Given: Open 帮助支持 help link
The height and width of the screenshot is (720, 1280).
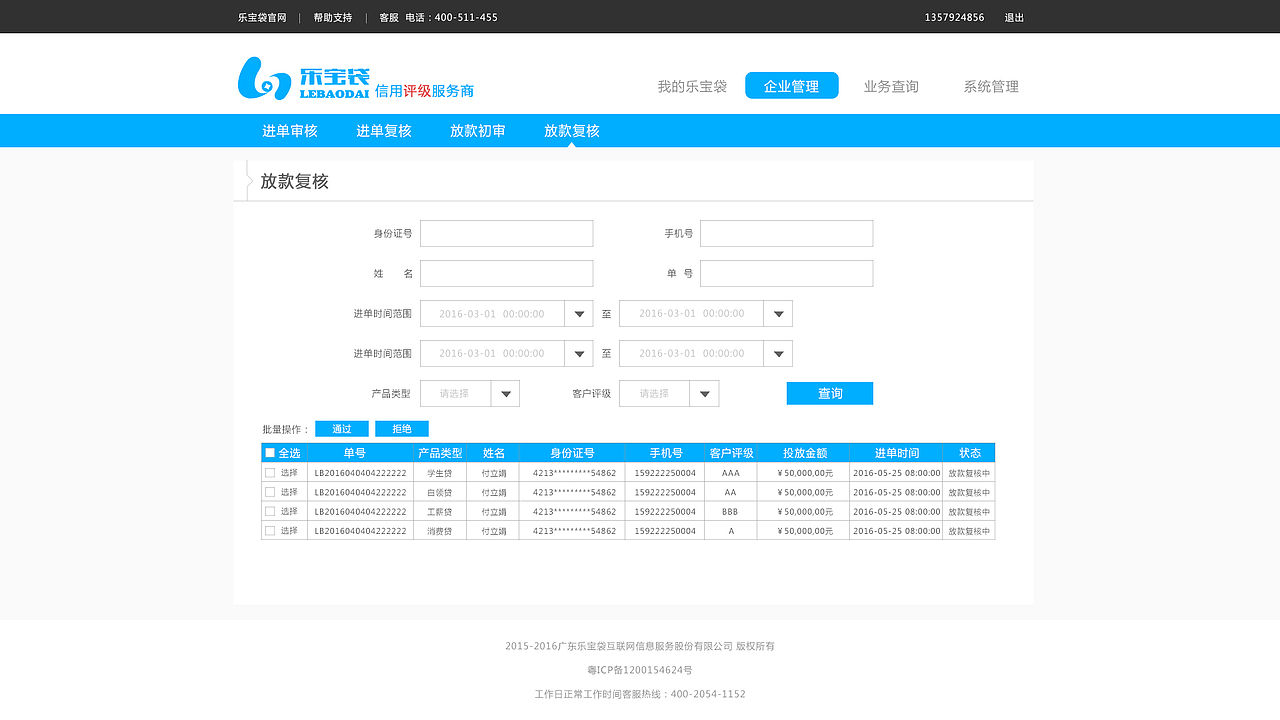Looking at the screenshot, I should pyautogui.click(x=333, y=18).
